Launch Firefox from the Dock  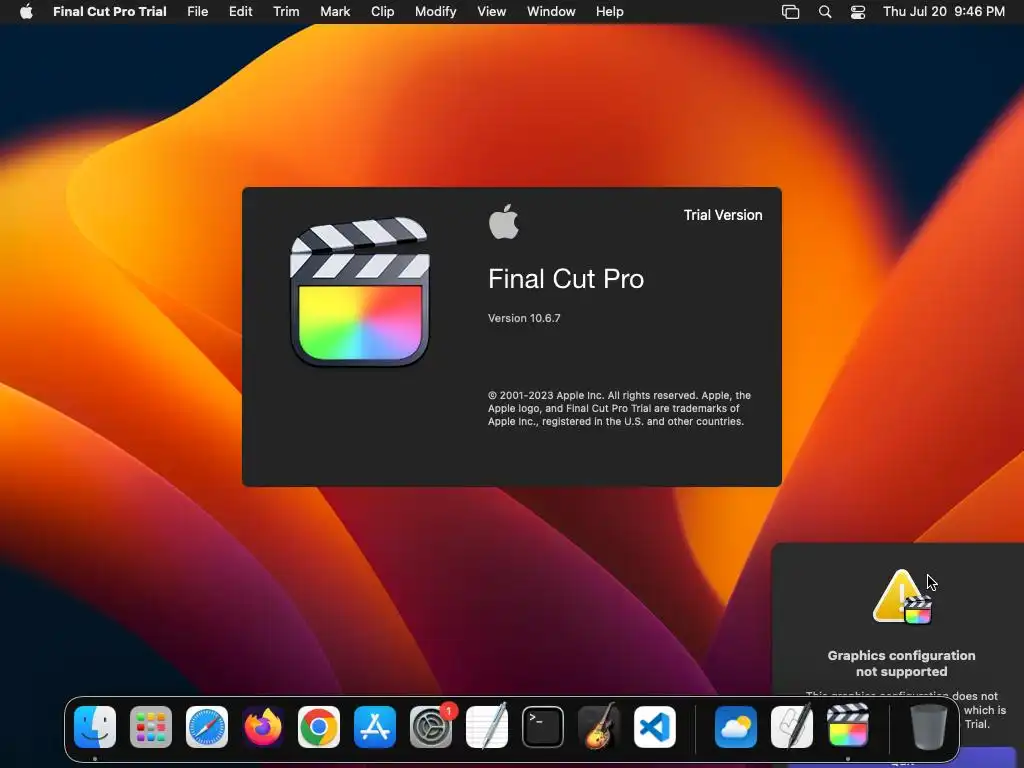point(263,727)
